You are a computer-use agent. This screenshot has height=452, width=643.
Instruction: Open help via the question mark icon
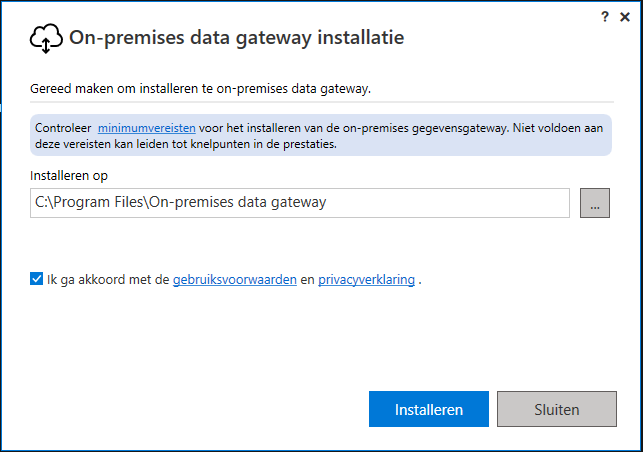point(605,17)
